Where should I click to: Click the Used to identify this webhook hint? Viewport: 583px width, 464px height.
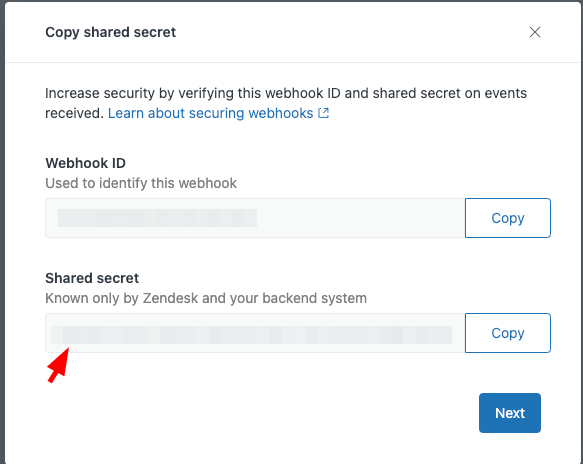pos(141,183)
